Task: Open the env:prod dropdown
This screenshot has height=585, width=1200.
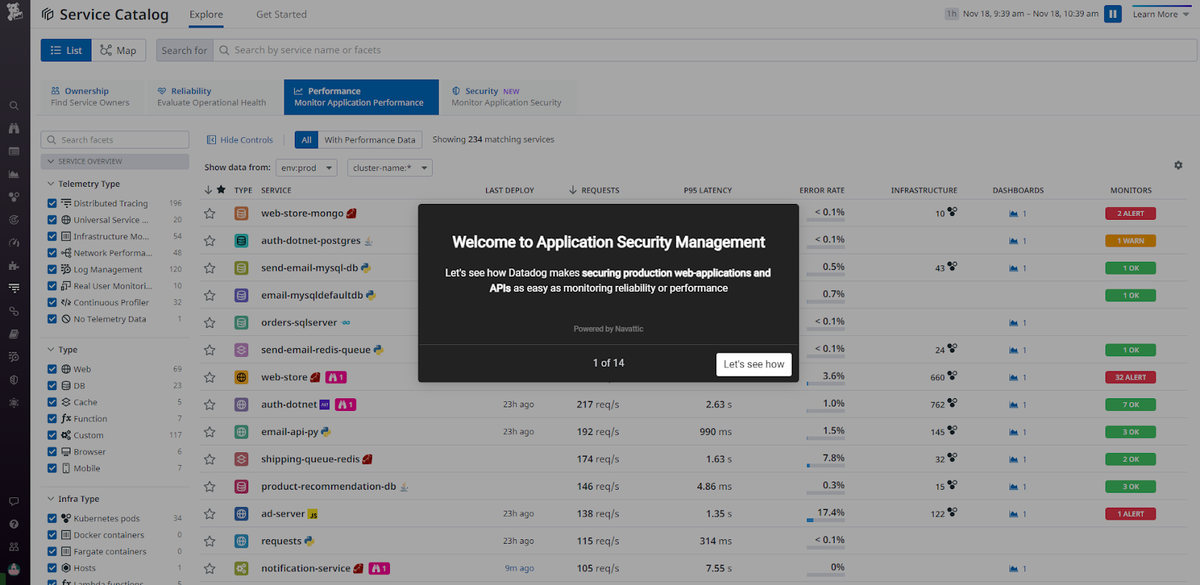Action: 307,168
